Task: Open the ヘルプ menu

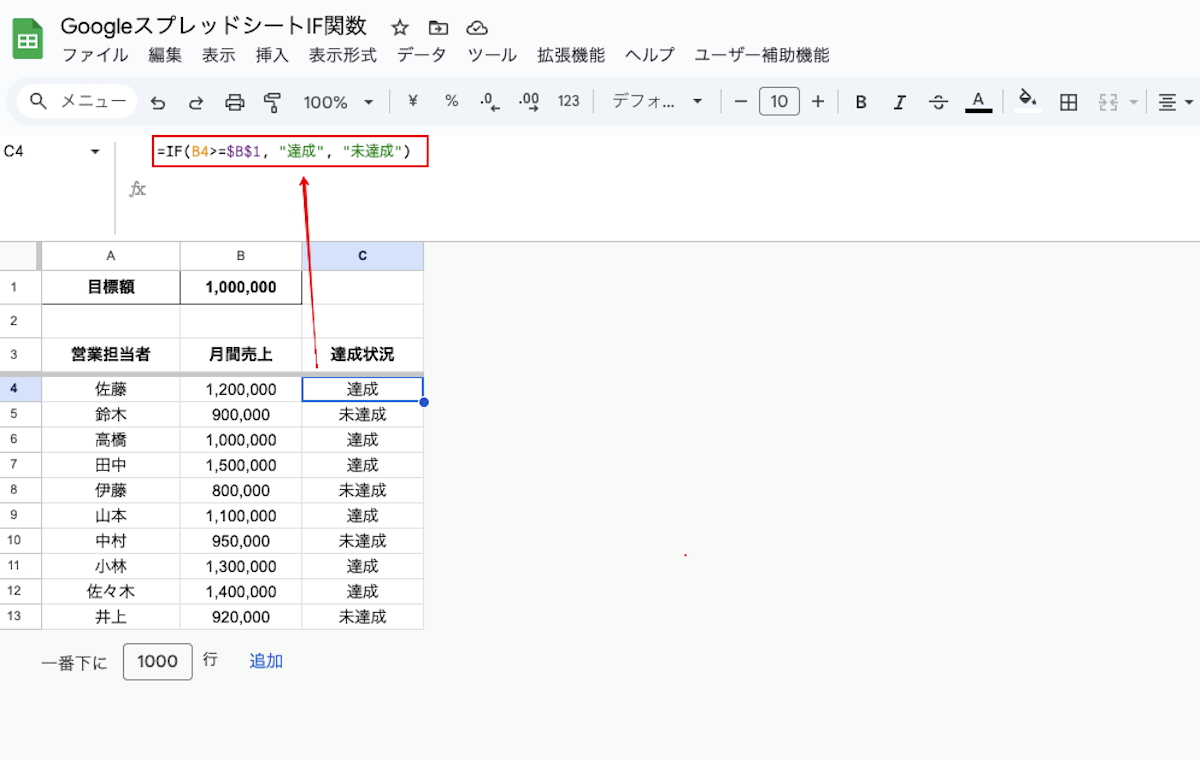Action: pos(650,55)
